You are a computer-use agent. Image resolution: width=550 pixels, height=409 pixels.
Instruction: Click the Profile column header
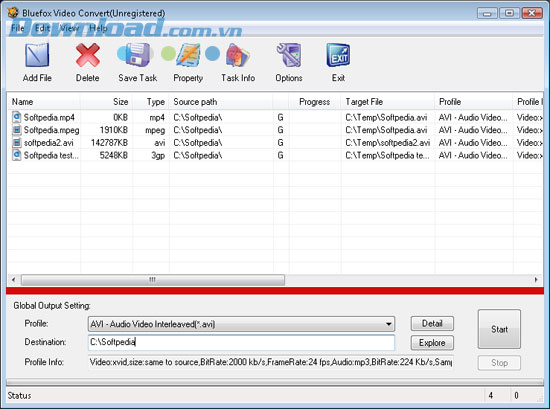pyautogui.click(x=474, y=102)
